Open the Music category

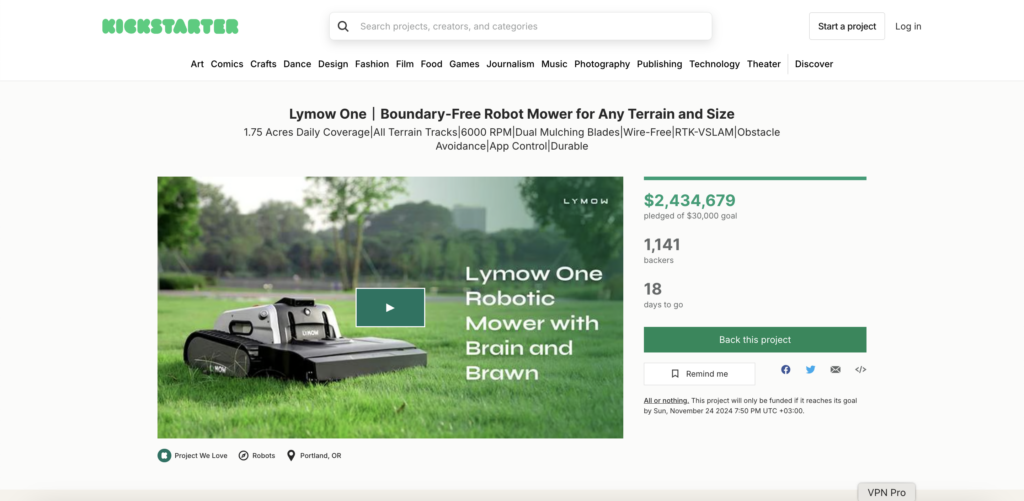tap(554, 64)
